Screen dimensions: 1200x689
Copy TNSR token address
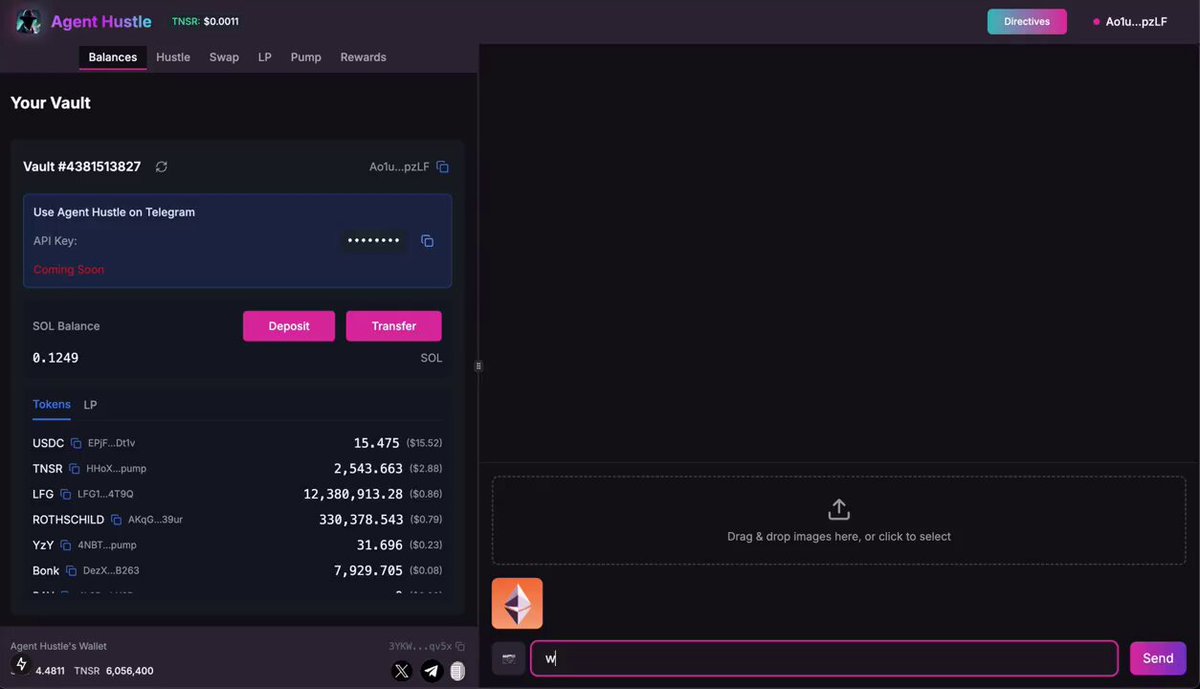(74, 469)
